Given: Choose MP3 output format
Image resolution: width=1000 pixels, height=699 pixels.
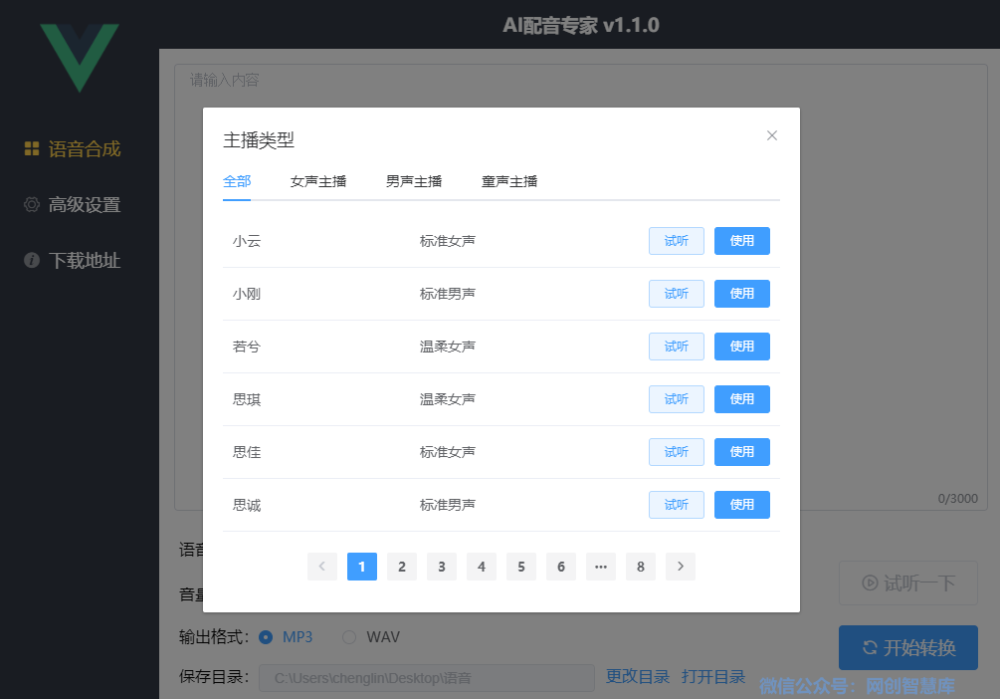Looking at the screenshot, I should tap(286, 637).
